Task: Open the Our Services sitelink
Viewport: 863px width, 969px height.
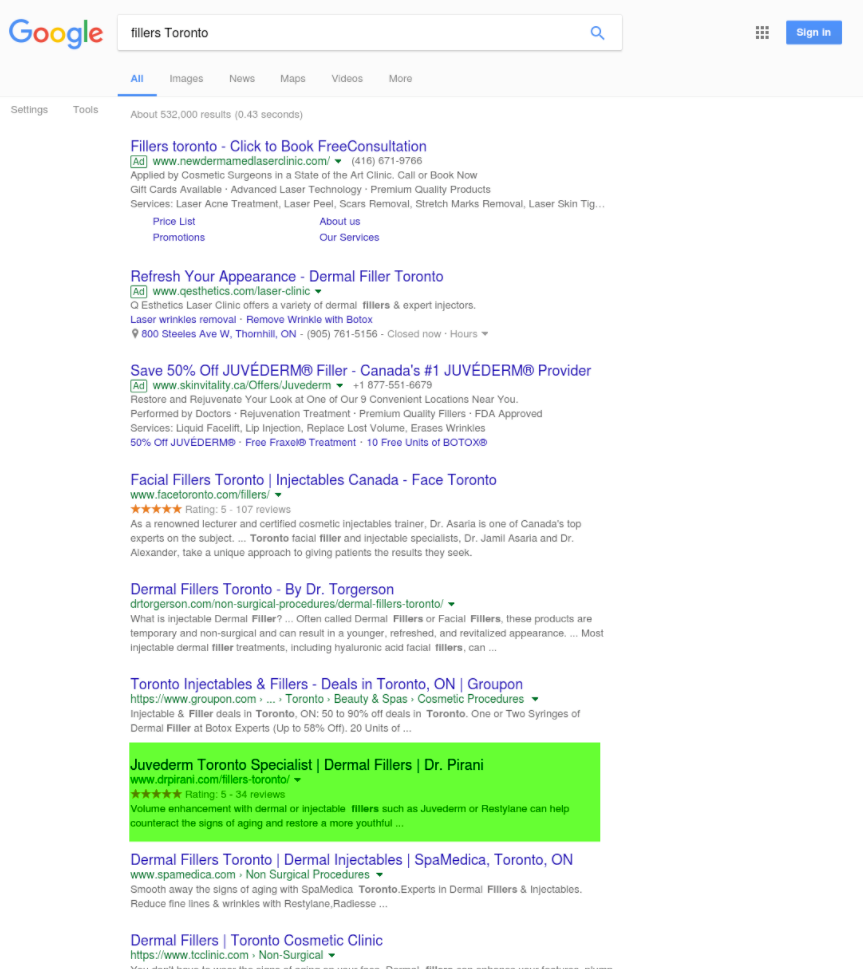Action: pyautogui.click(x=349, y=237)
